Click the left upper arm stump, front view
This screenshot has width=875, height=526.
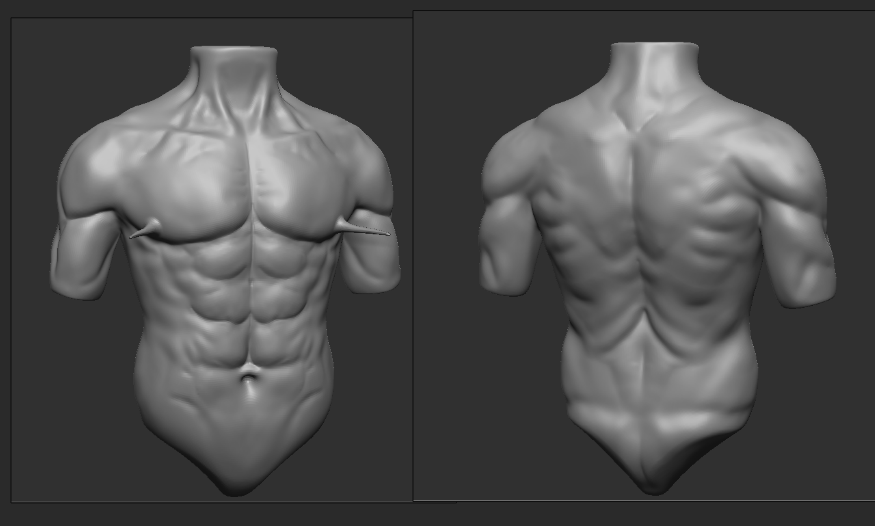[x=84, y=255]
